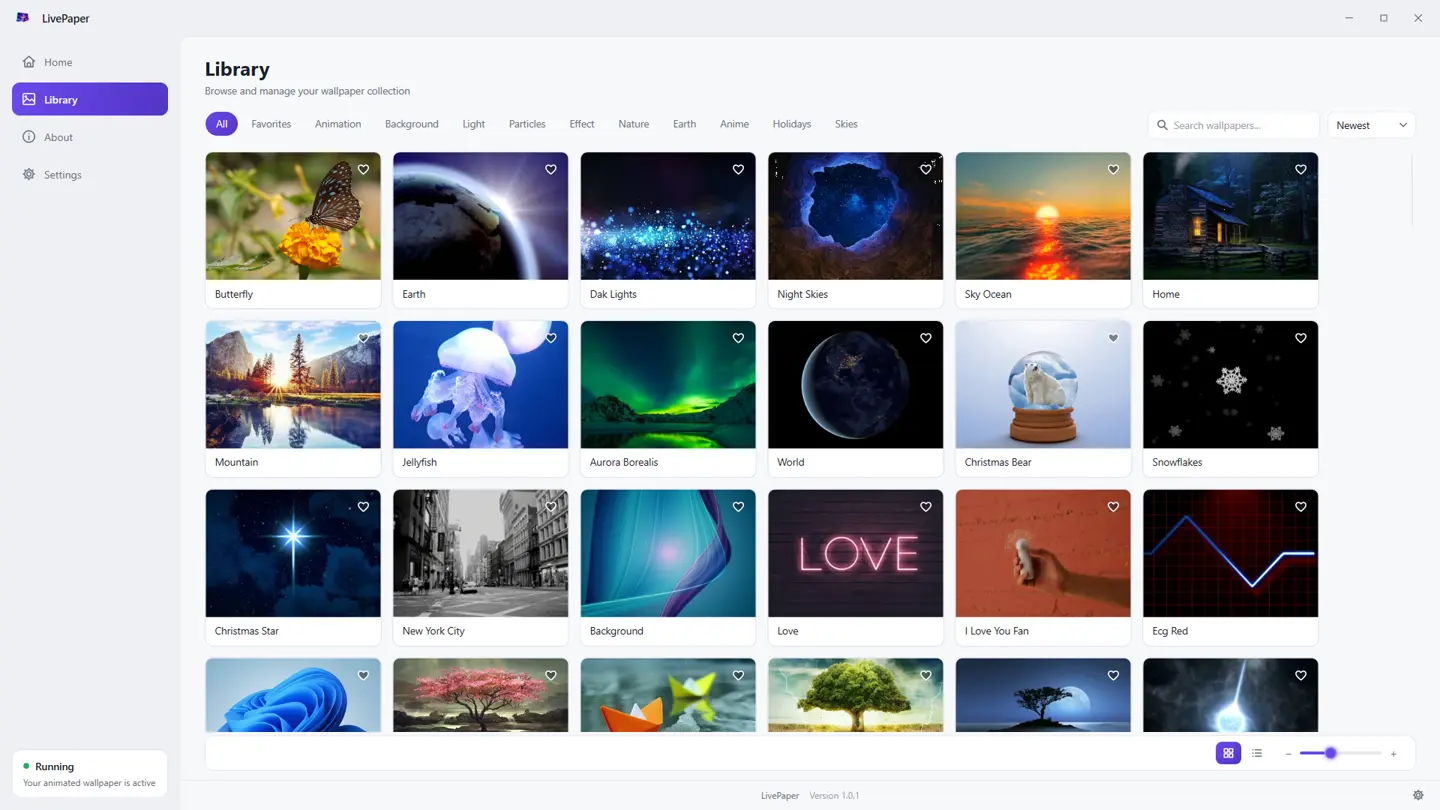Viewport: 1440px width, 810px height.
Task: Select the All filter pill
Action: coord(222,124)
